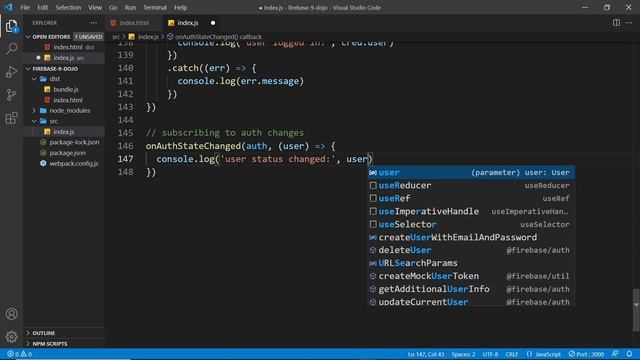Open the Accounts menu icon

(11, 313)
